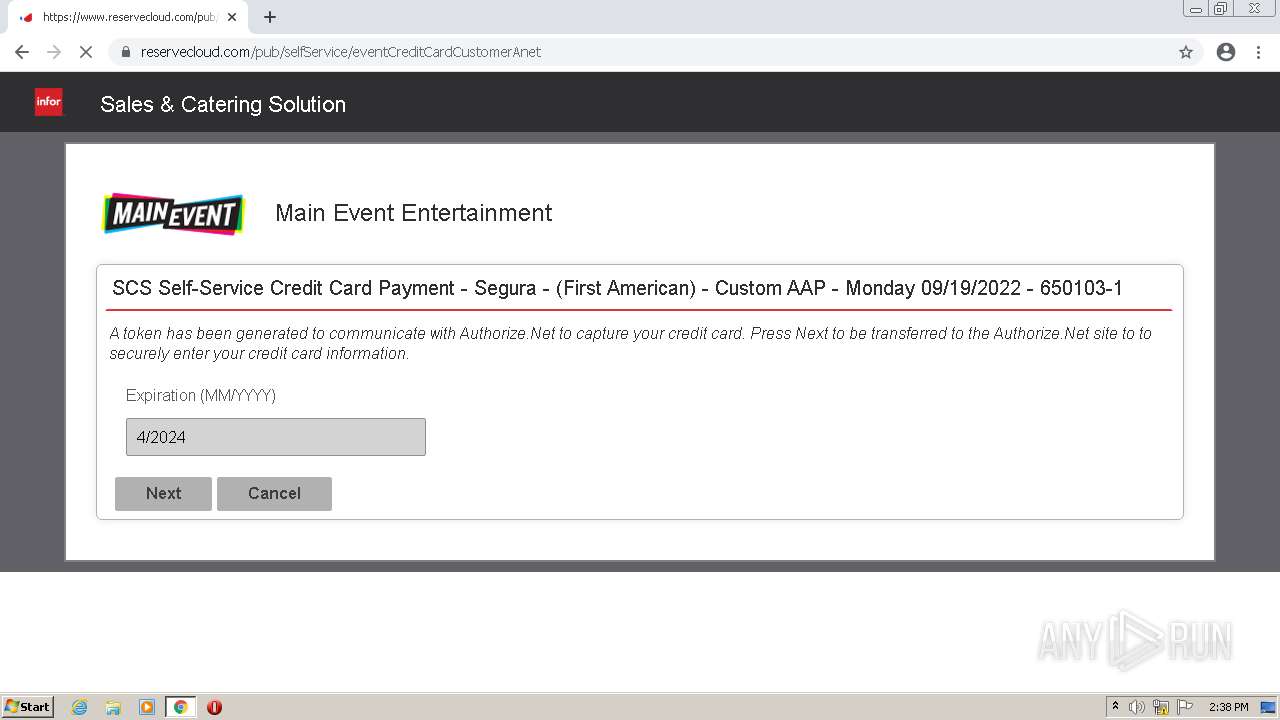
Task: Go forward in browser history
Action: tap(54, 52)
